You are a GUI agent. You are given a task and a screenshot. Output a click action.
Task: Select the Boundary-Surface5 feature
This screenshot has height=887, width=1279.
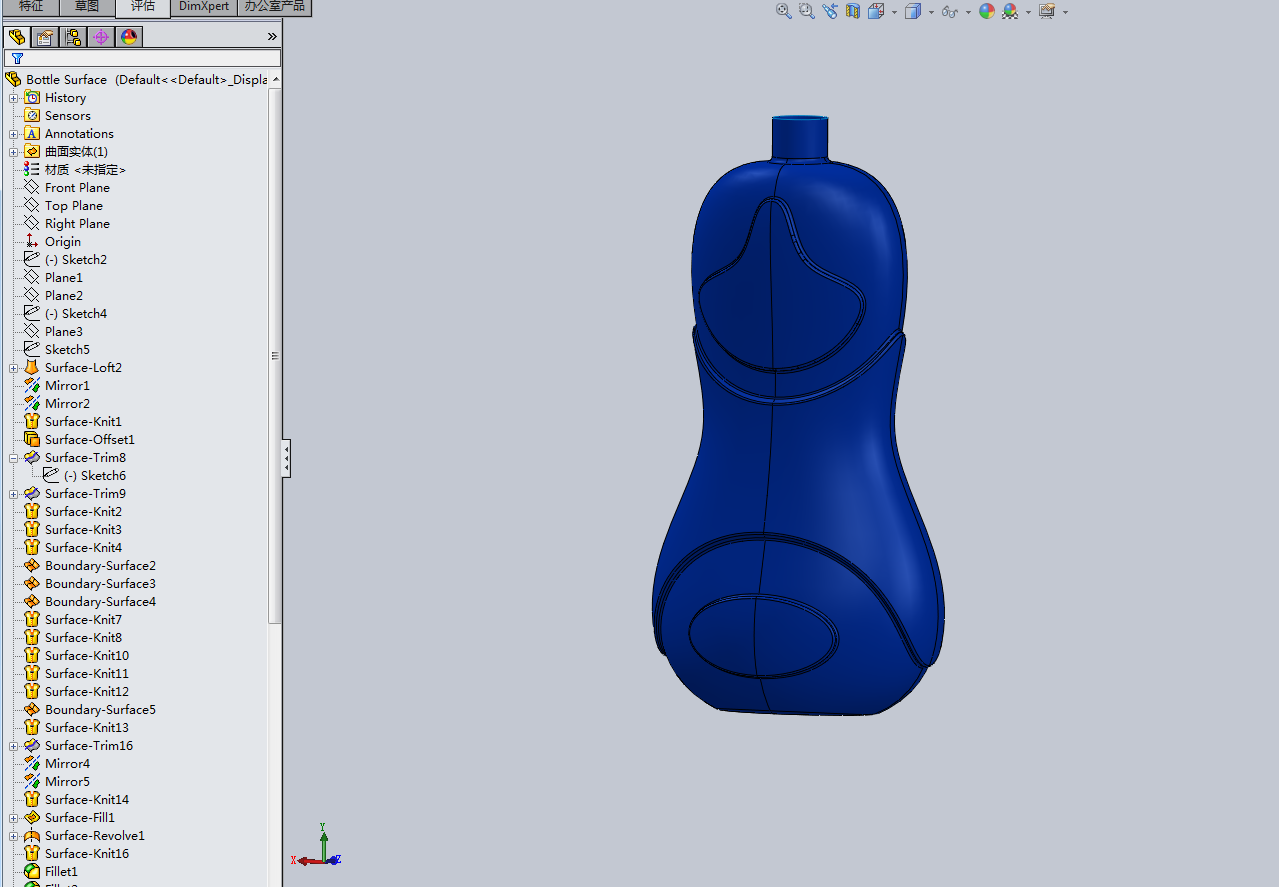tap(100, 710)
